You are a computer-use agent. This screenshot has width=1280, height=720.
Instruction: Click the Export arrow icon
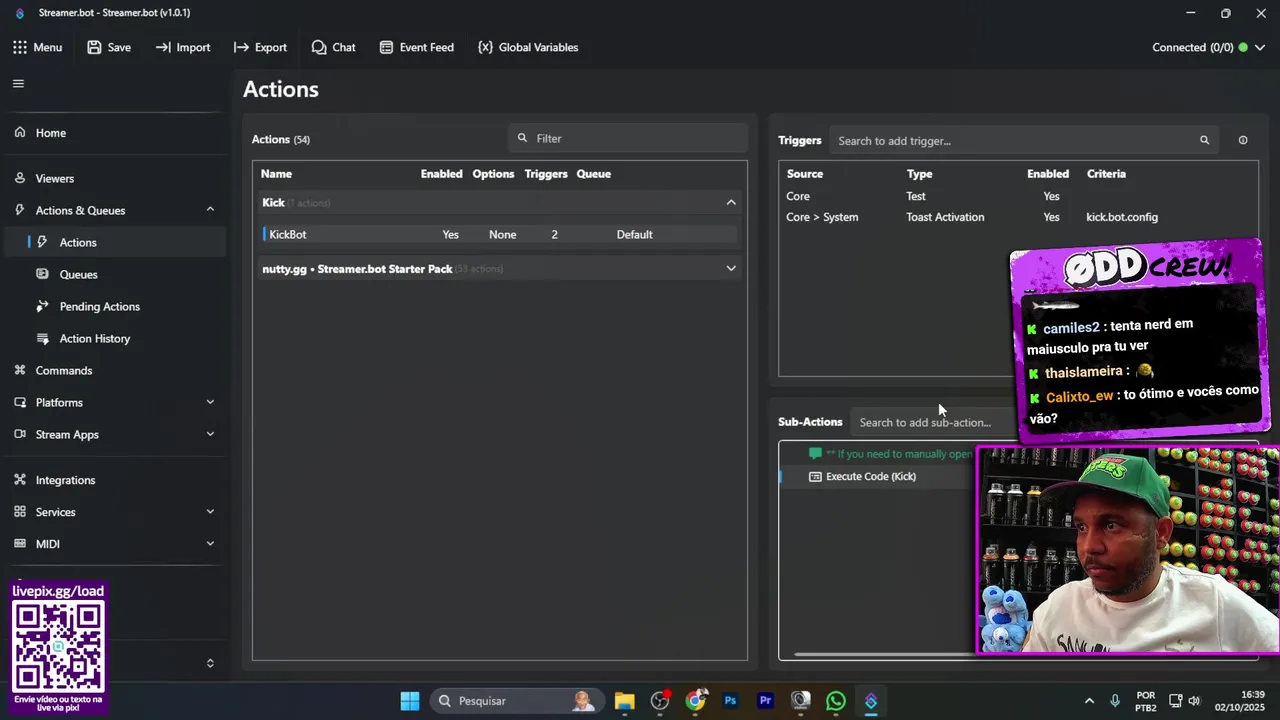pos(241,47)
